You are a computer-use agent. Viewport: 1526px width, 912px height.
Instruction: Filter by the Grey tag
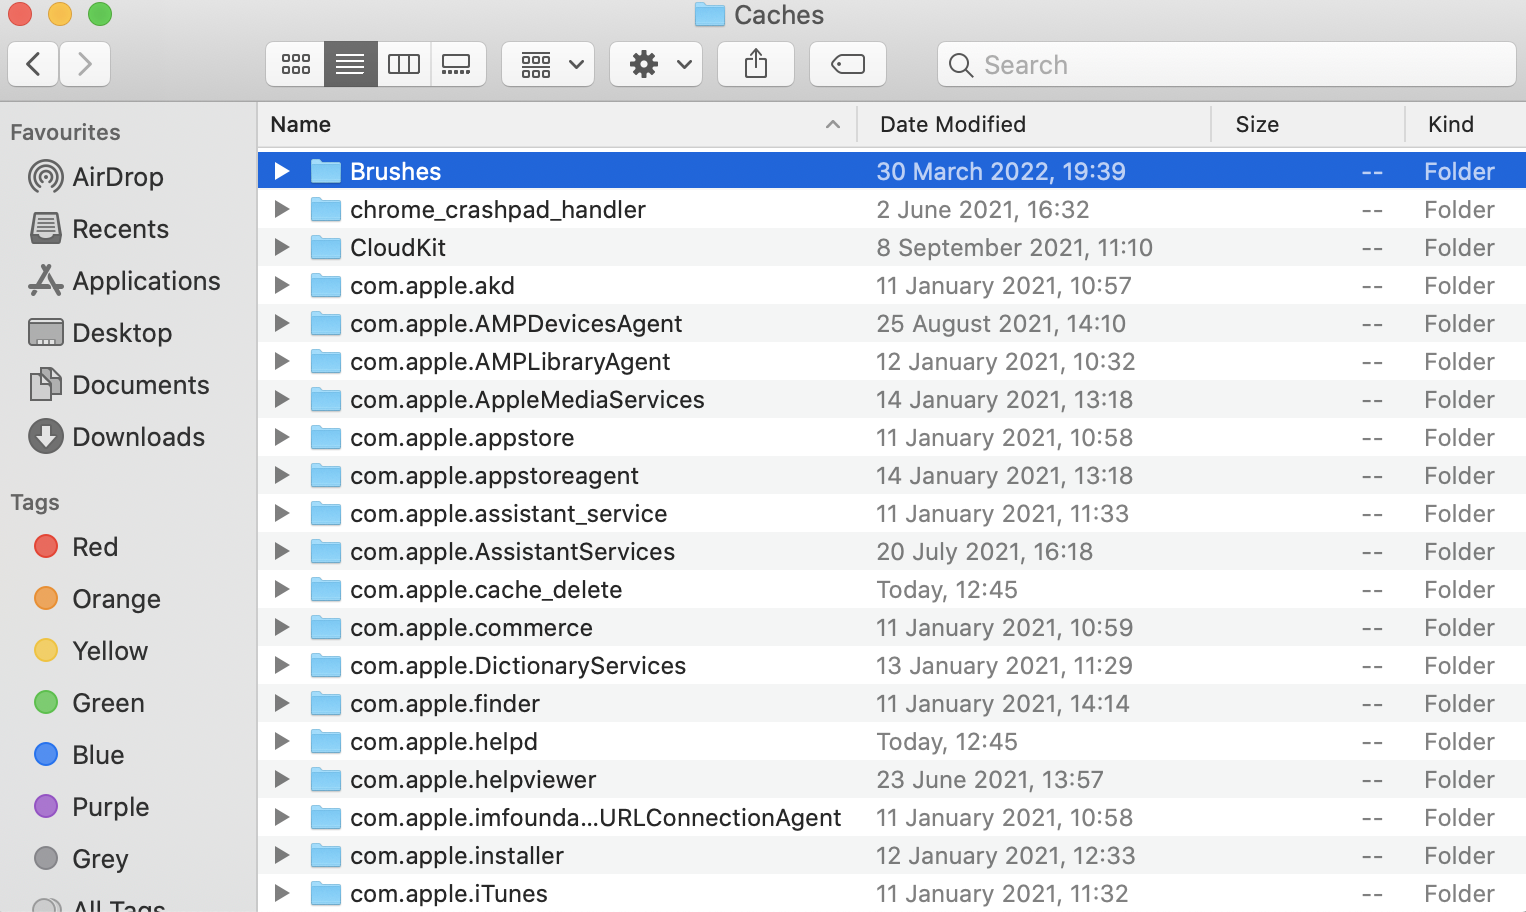coord(81,859)
